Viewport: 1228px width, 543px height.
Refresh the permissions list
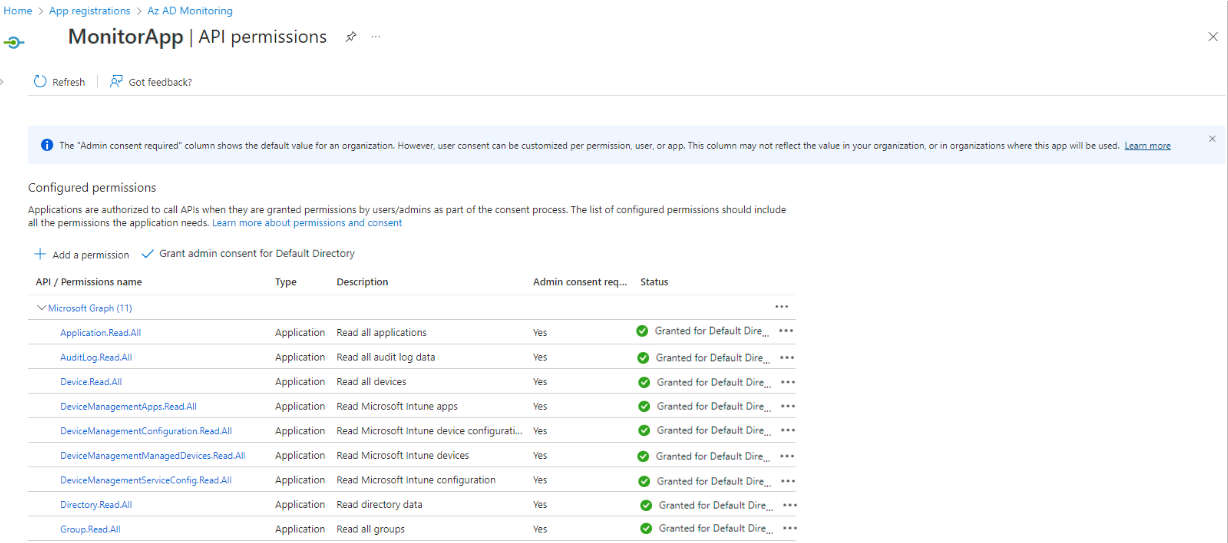(x=59, y=82)
